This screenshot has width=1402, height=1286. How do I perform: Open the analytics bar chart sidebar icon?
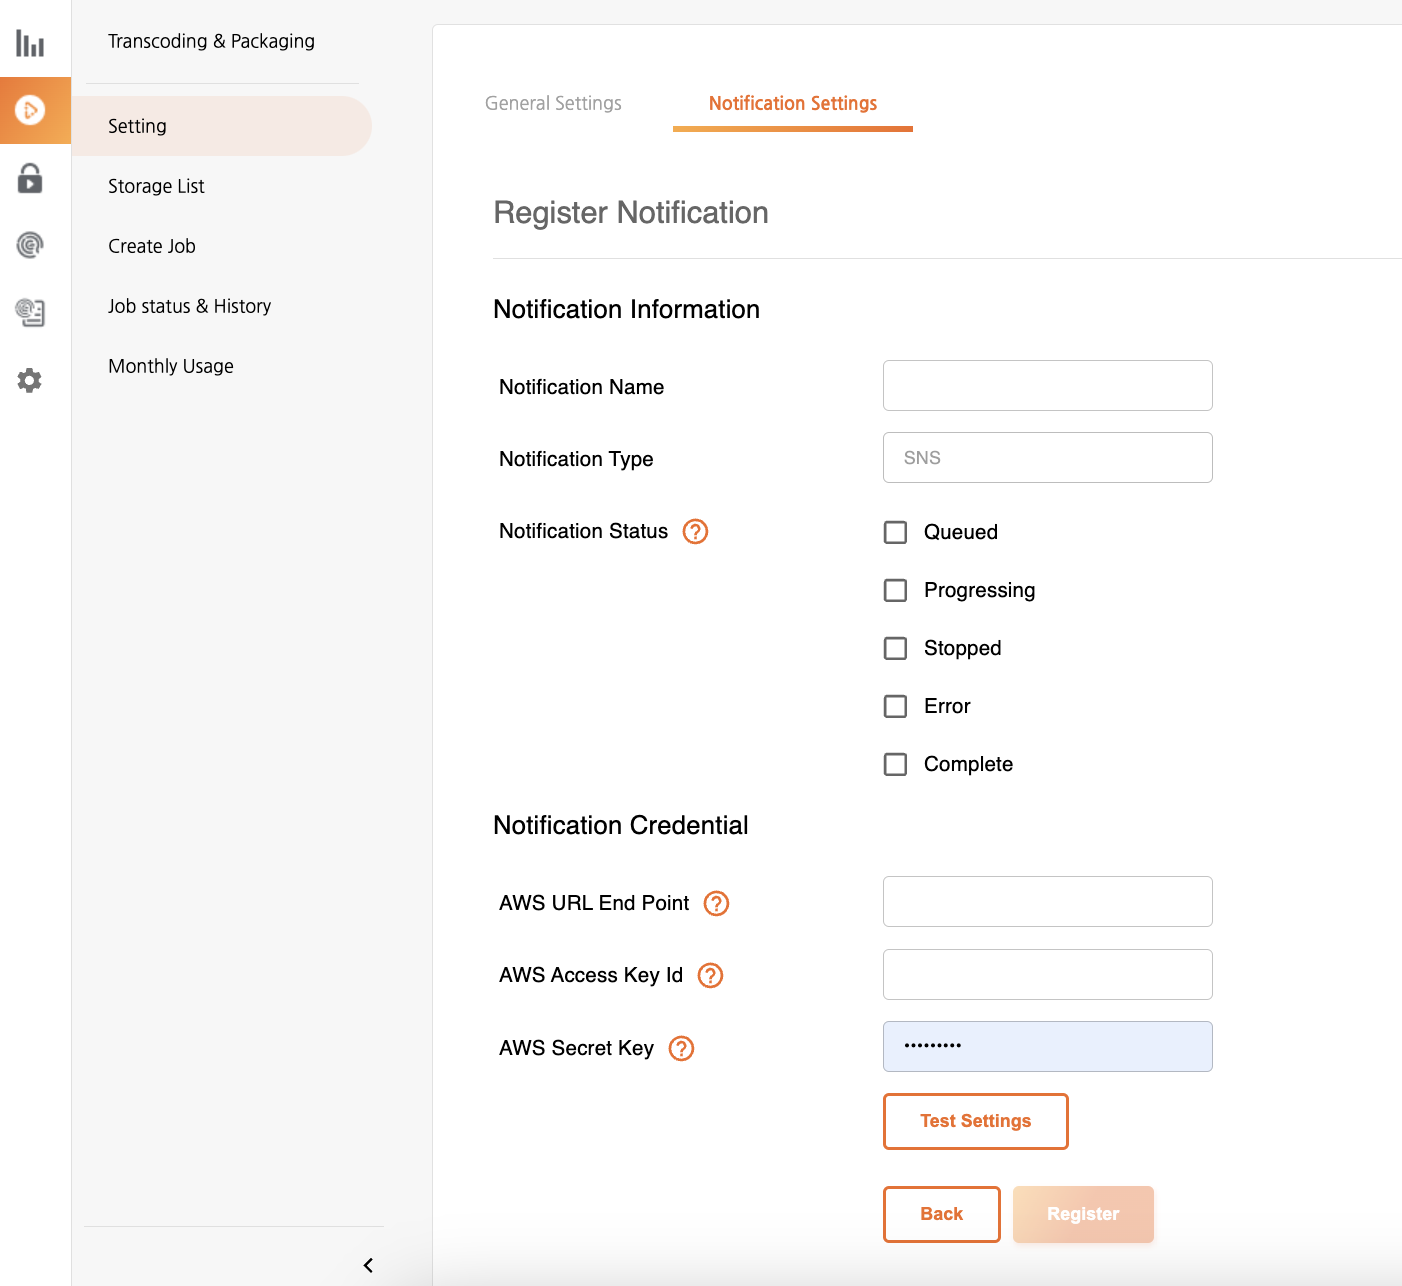30,43
